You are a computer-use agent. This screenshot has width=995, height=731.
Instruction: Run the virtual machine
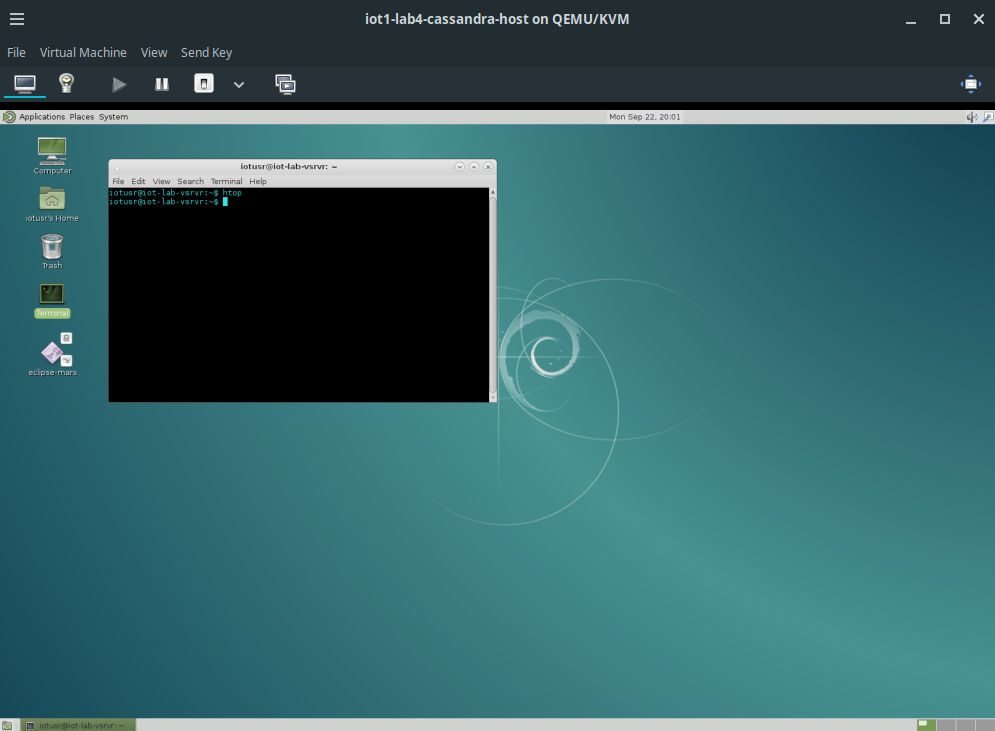pos(119,84)
